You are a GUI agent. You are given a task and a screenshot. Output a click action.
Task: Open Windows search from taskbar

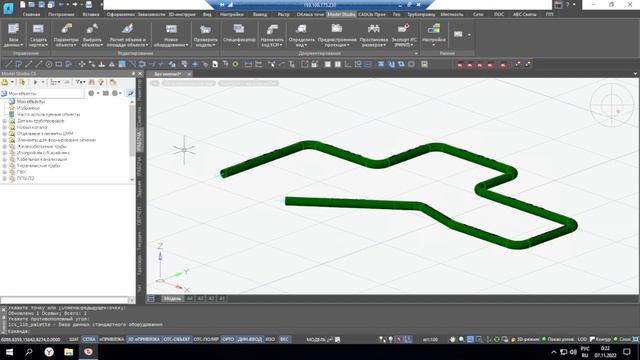pos(29,352)
